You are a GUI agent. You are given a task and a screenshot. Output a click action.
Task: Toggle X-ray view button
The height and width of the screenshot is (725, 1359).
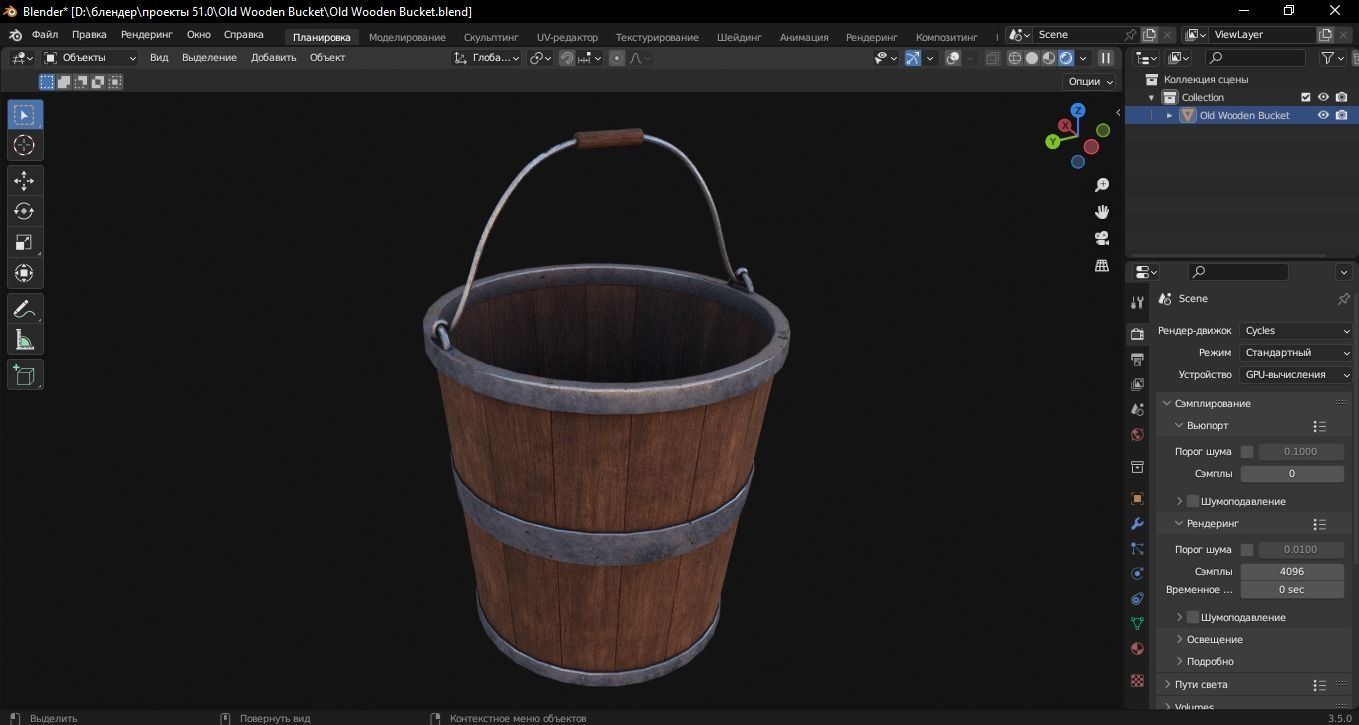point(992,58)
